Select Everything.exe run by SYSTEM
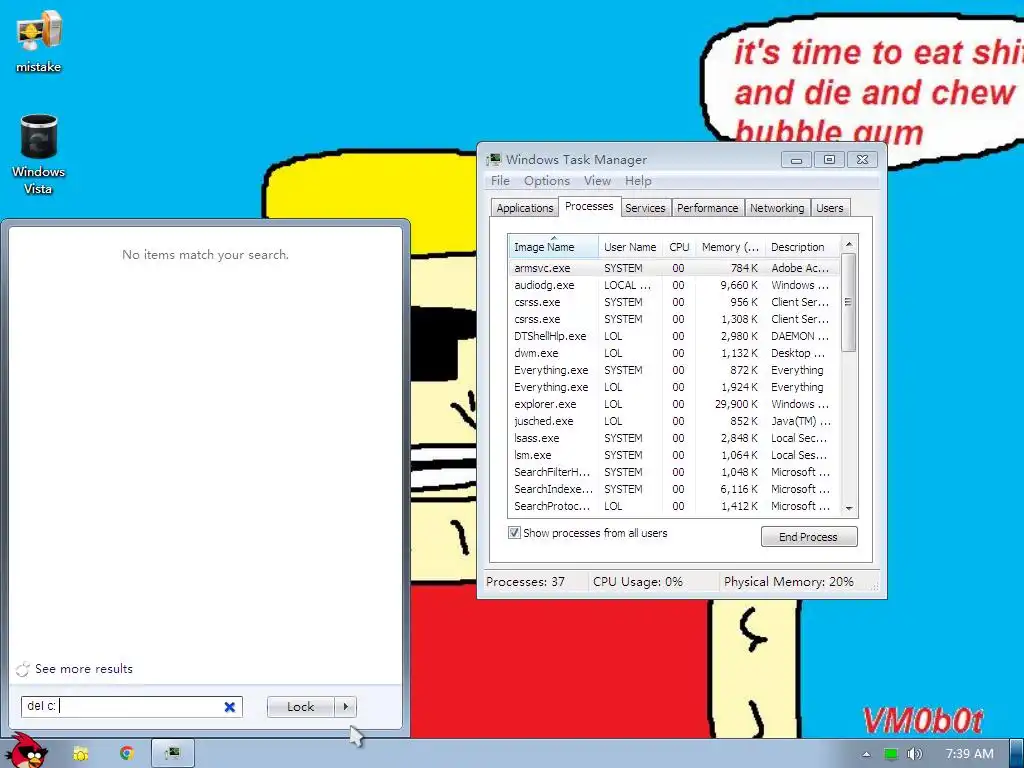Screen dimensions: 1024x768 click(675, 370)
